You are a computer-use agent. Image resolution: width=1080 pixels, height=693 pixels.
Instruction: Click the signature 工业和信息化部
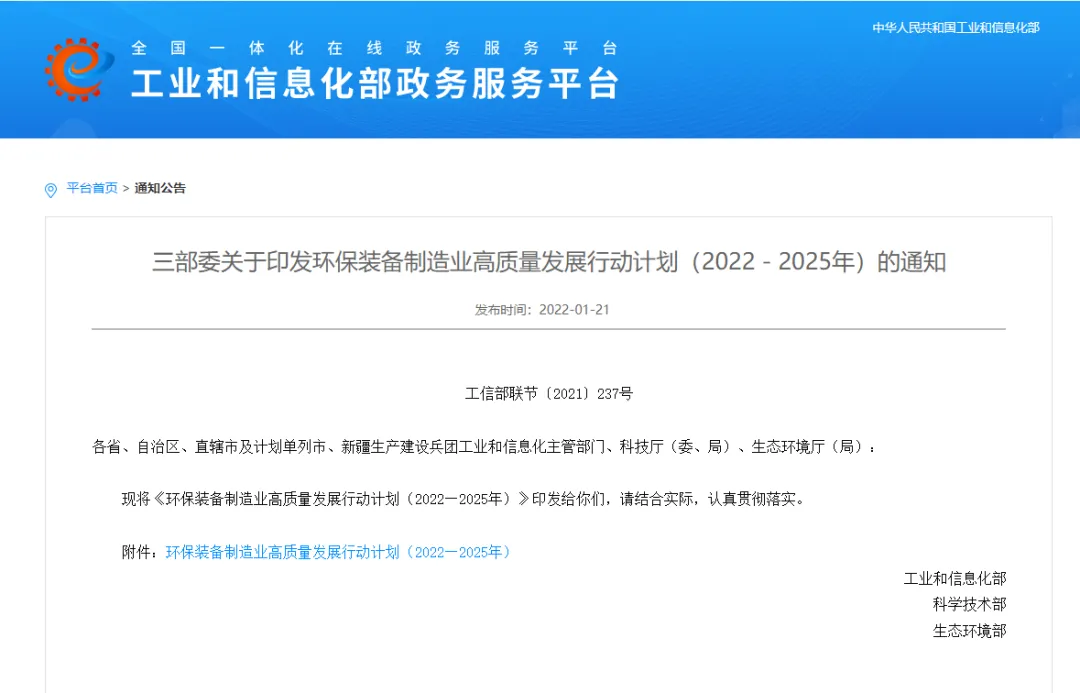pos(955,578)
